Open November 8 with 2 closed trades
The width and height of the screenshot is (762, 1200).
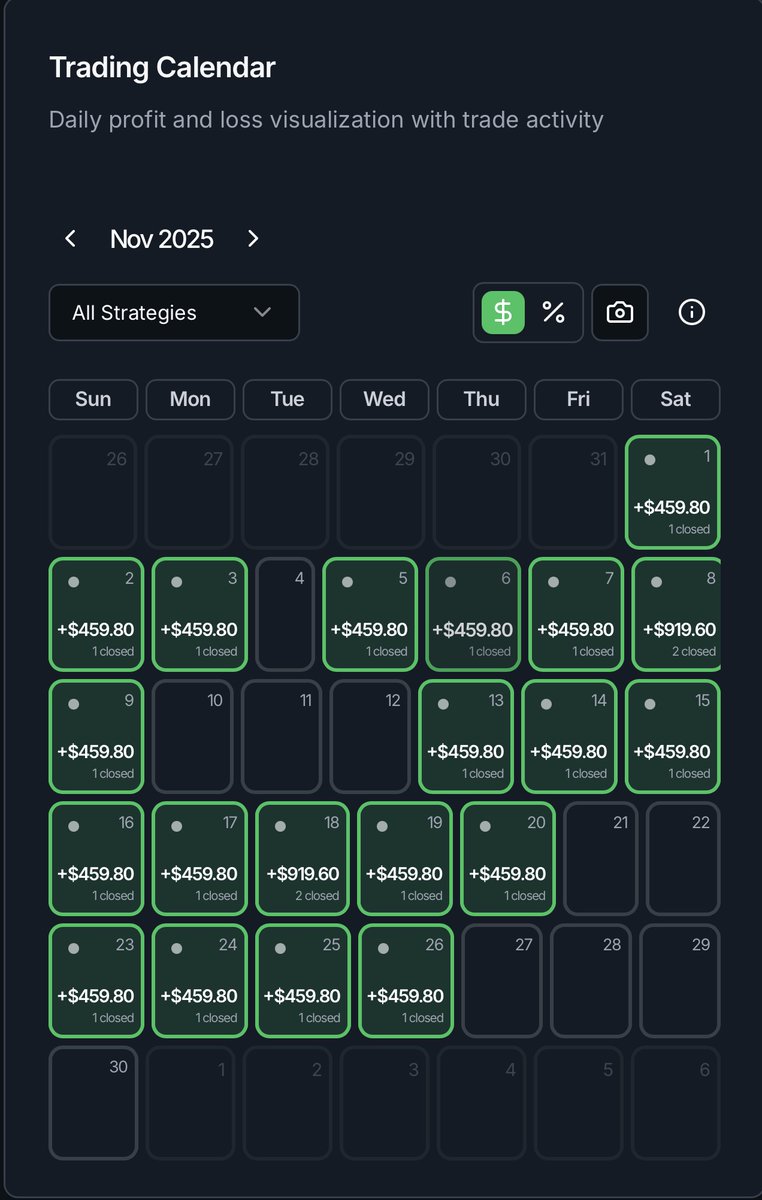pyautogui.click(x=677, y=614)
